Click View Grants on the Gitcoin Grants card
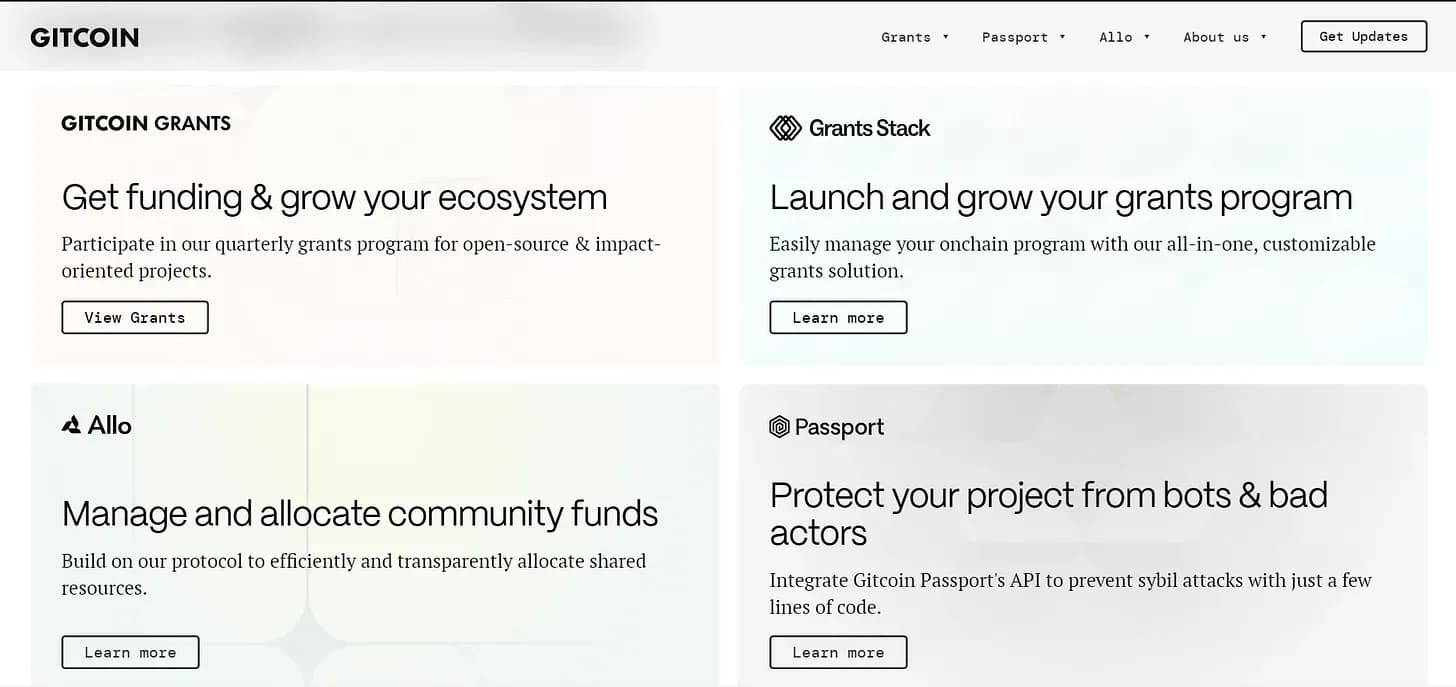The width and height of the screenshot is (1456, 687). (x=135, y=317)
